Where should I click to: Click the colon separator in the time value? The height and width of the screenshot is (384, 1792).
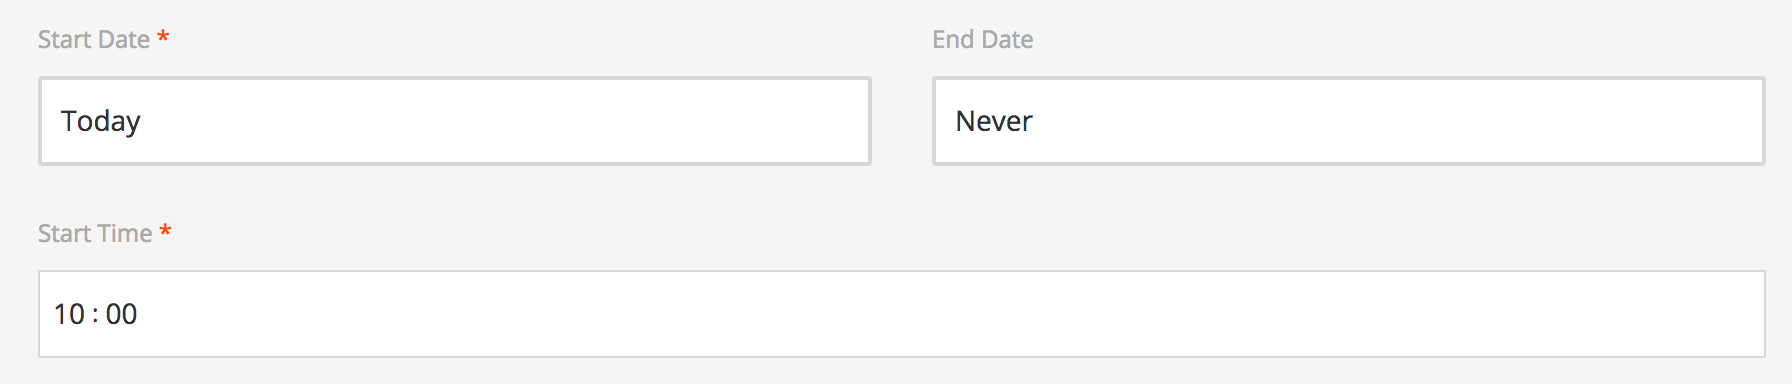click(x=95, y=315)
